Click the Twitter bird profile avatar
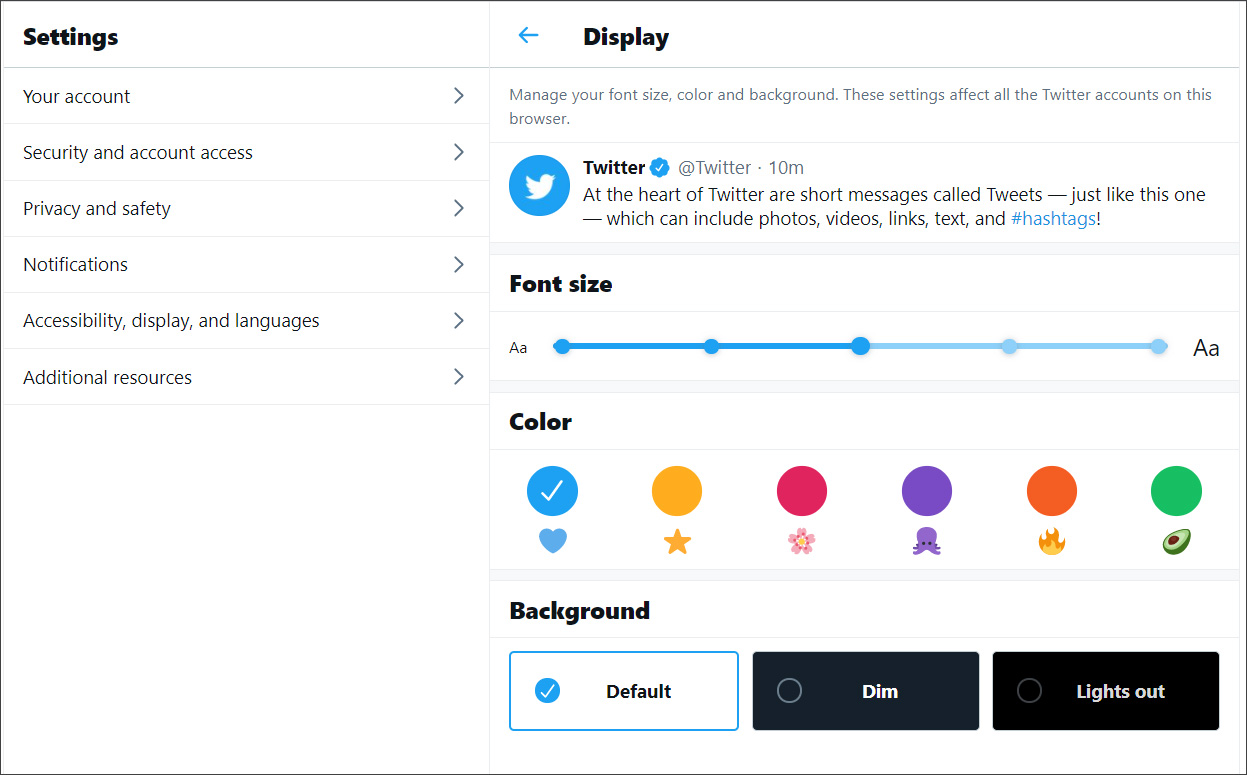This screenshot has height=775, width=1247. 539,186
